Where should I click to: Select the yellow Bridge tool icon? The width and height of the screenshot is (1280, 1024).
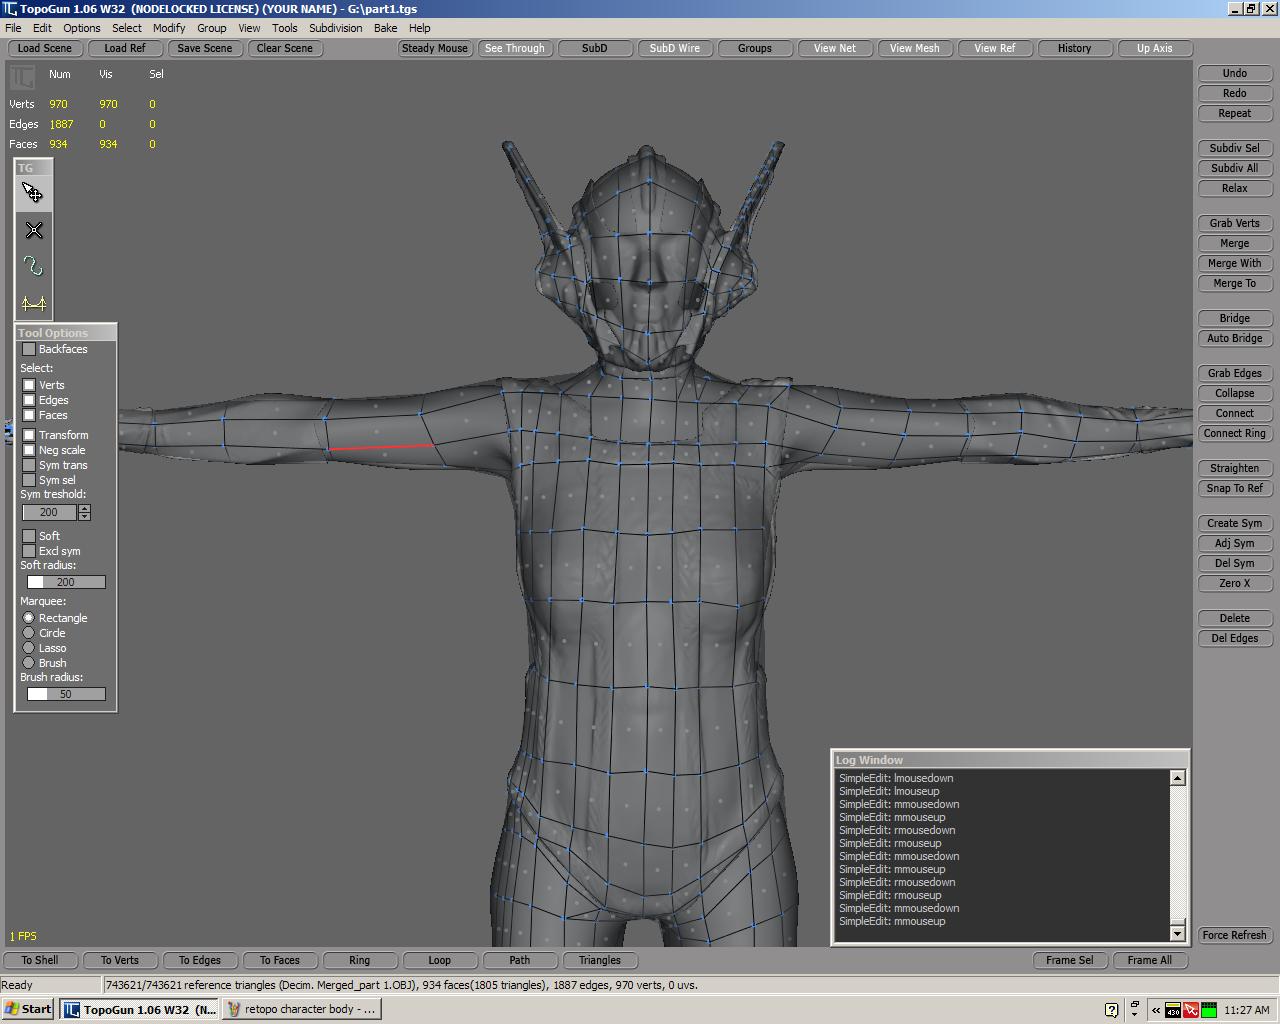(x=33, y=303)
